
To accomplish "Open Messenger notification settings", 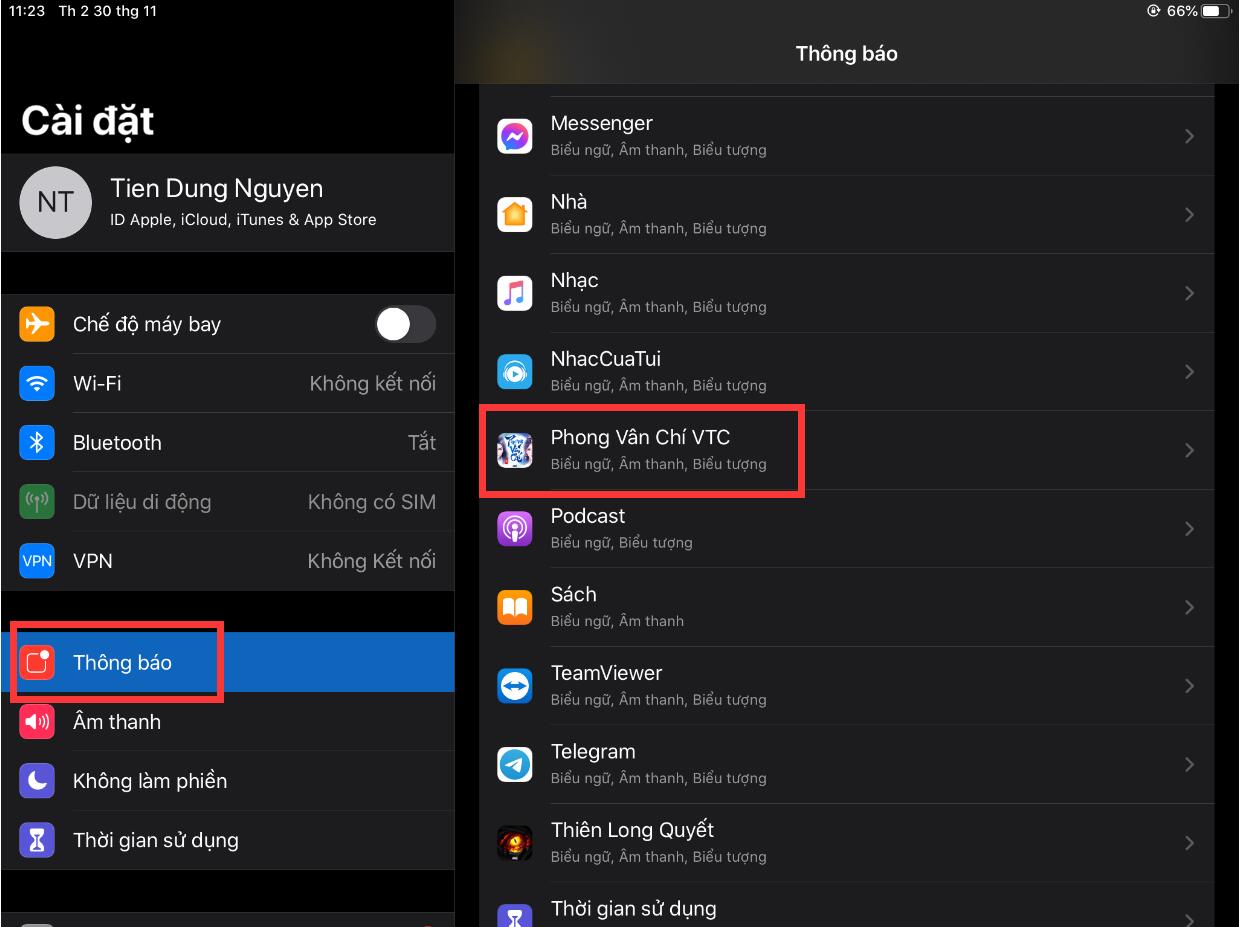I will pos(846,136).
